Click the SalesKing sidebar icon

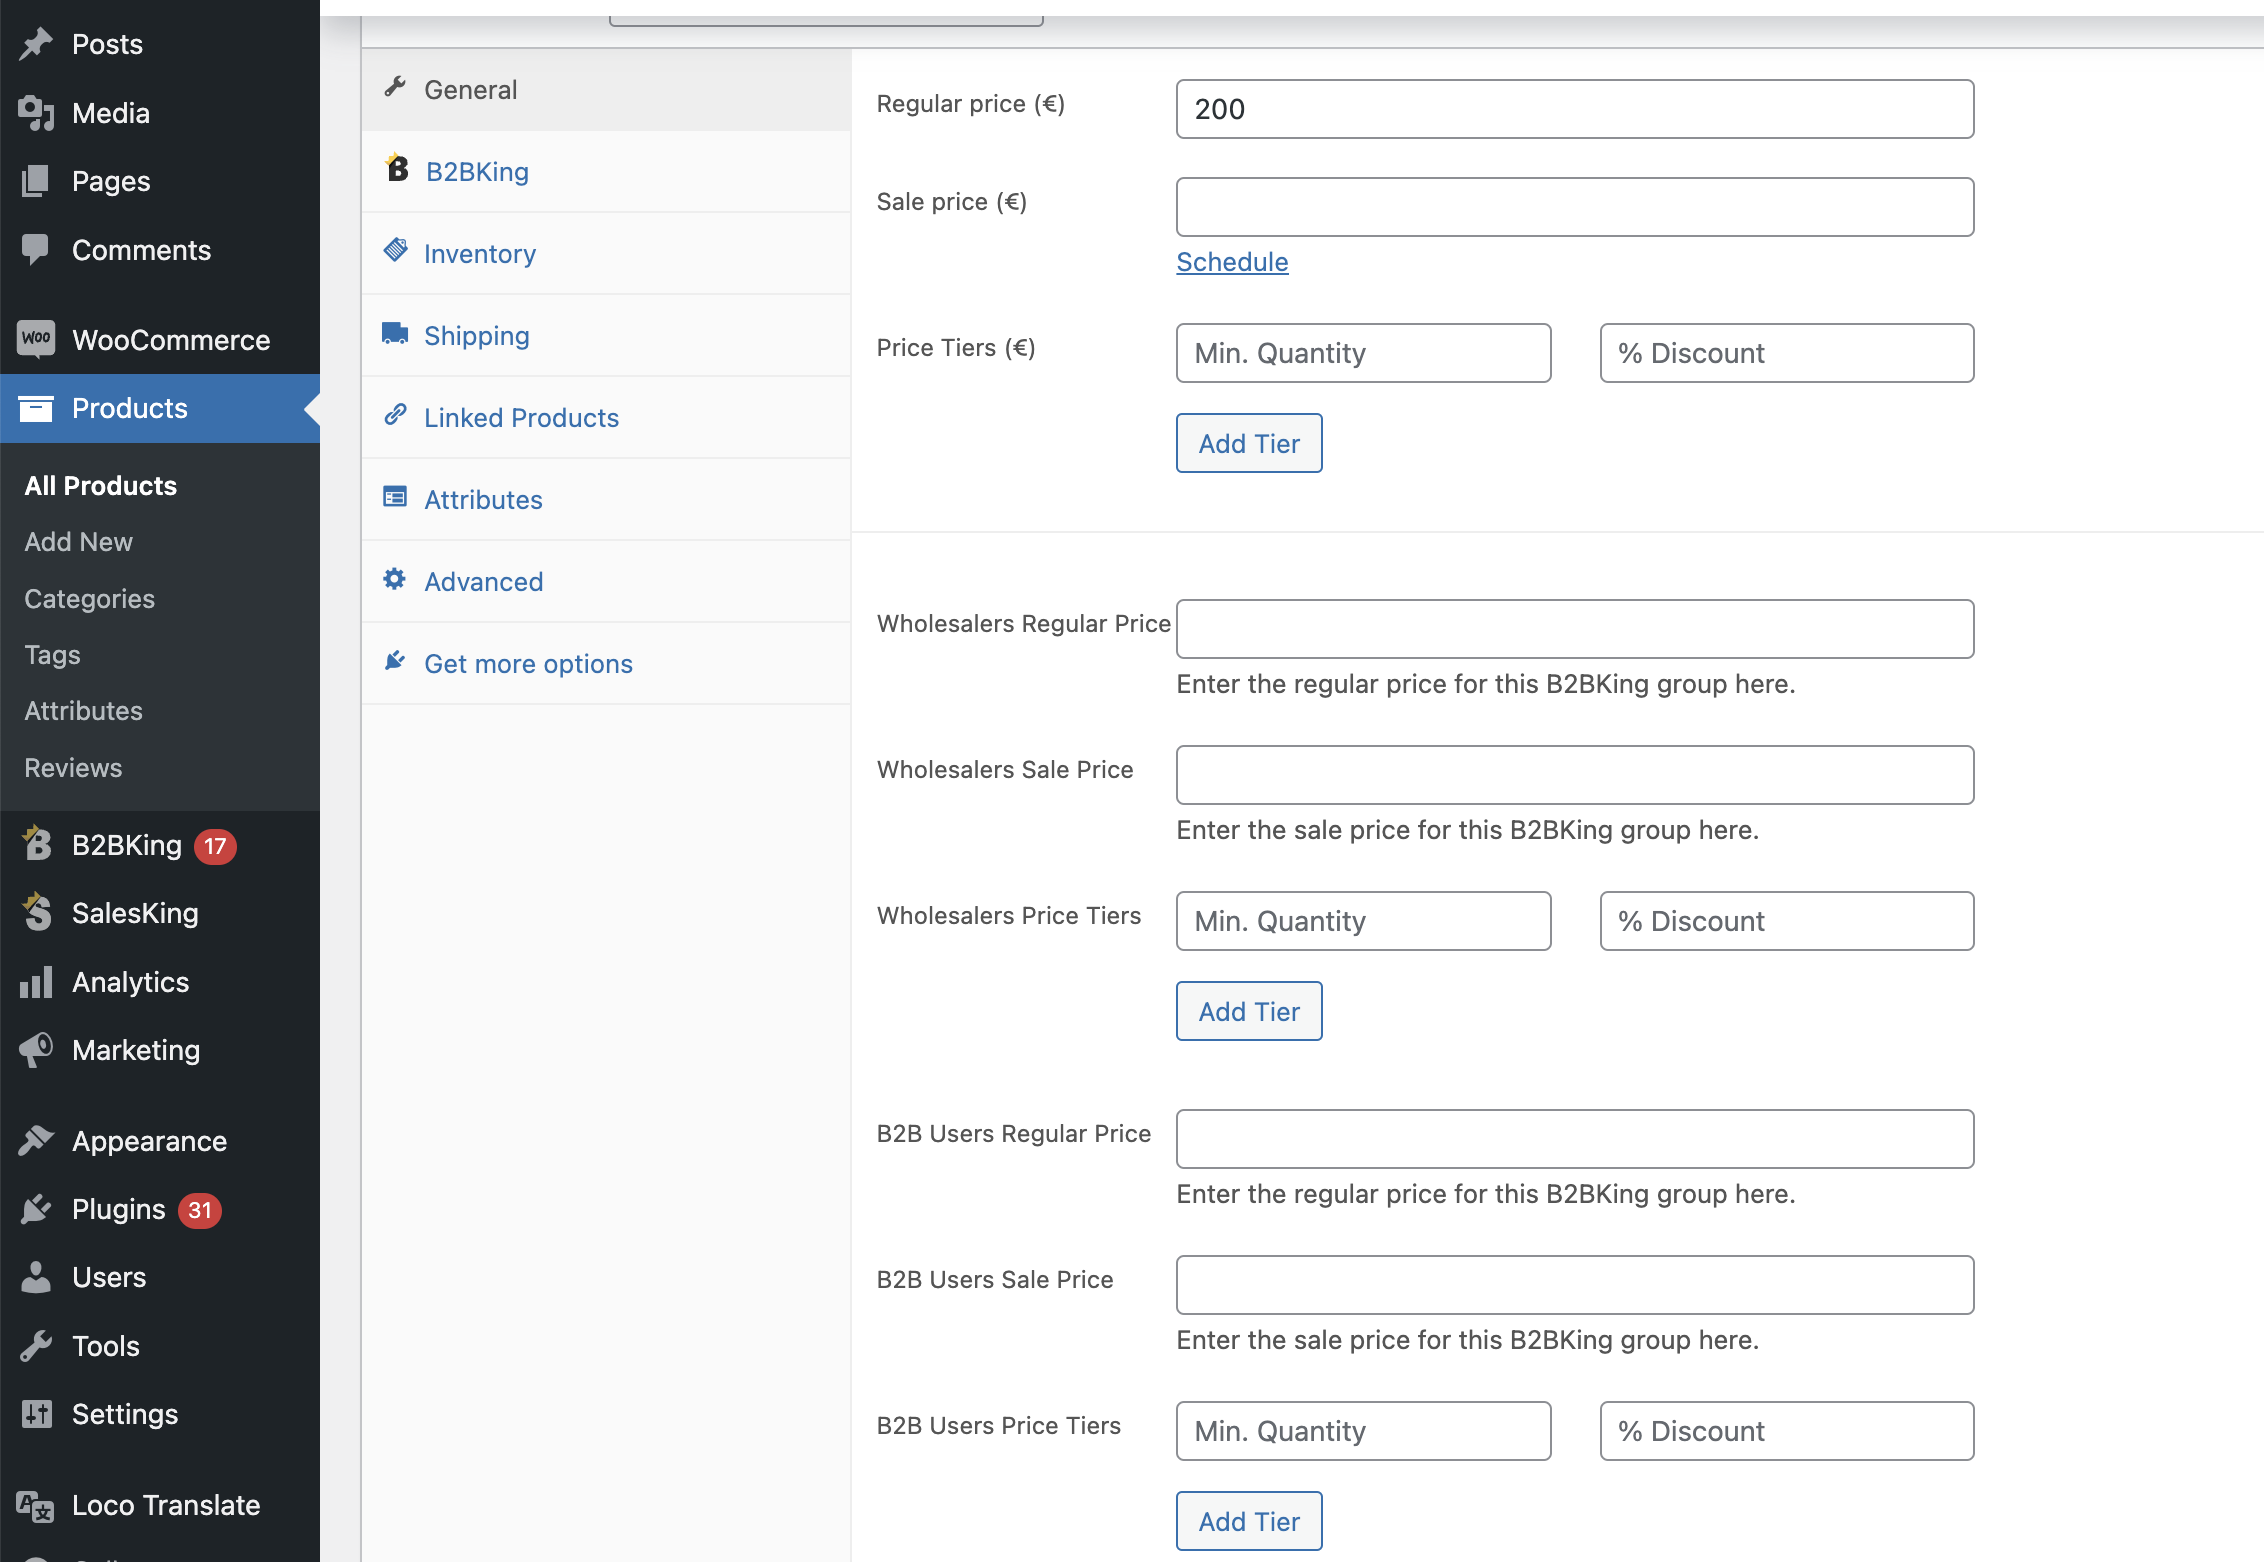pyautogui.click(x=36, y=912)
